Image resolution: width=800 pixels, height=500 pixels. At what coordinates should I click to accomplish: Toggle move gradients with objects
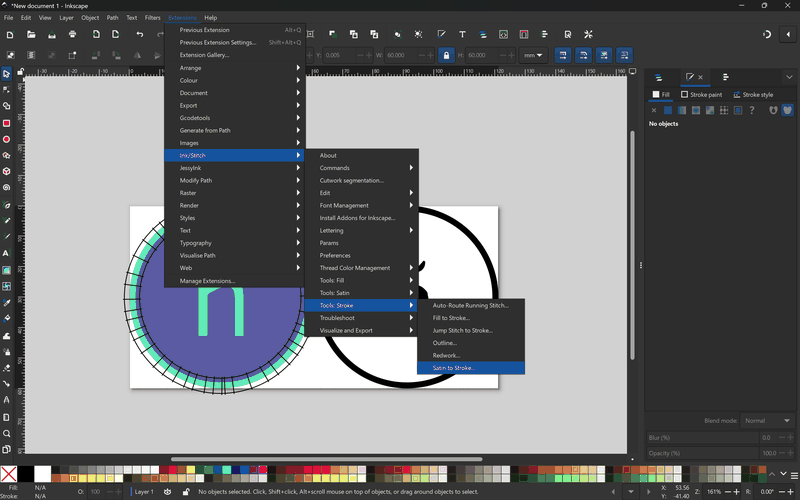[x=604, y=55]
